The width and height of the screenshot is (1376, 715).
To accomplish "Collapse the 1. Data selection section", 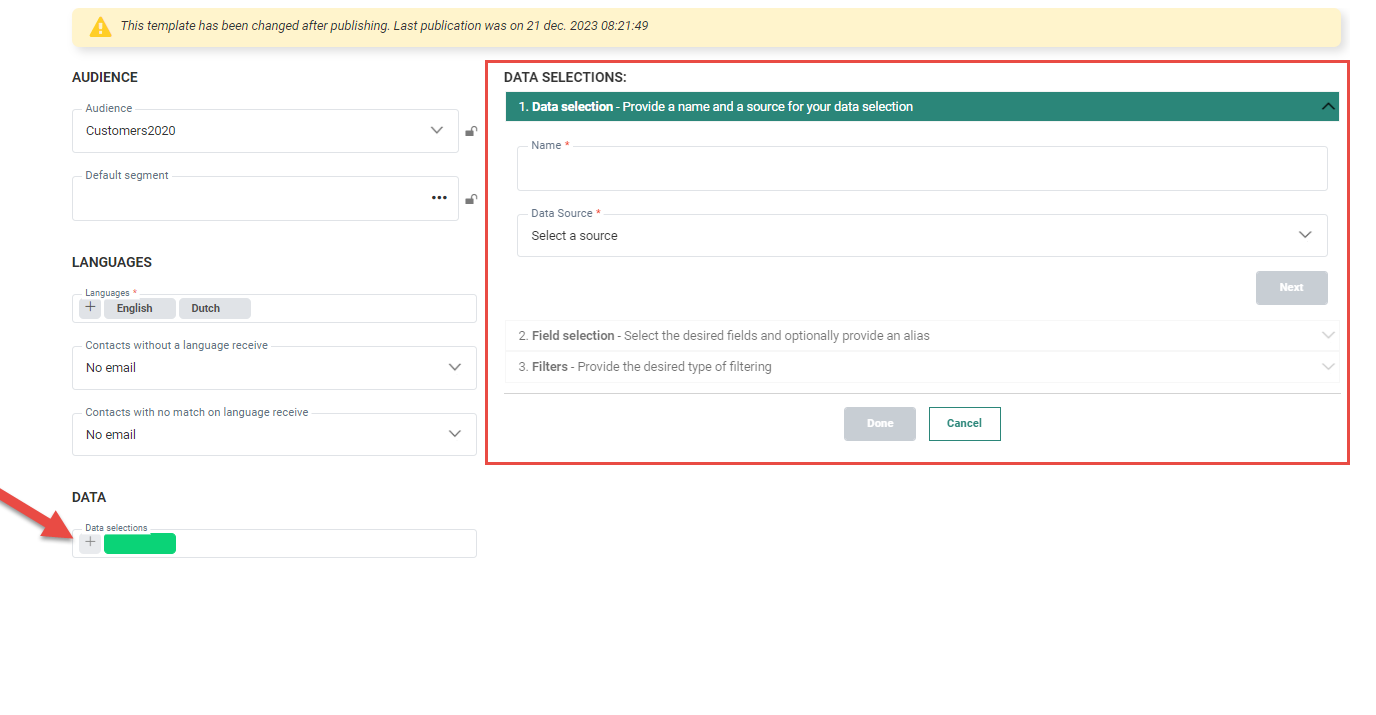I will [x=1328, y=107].
